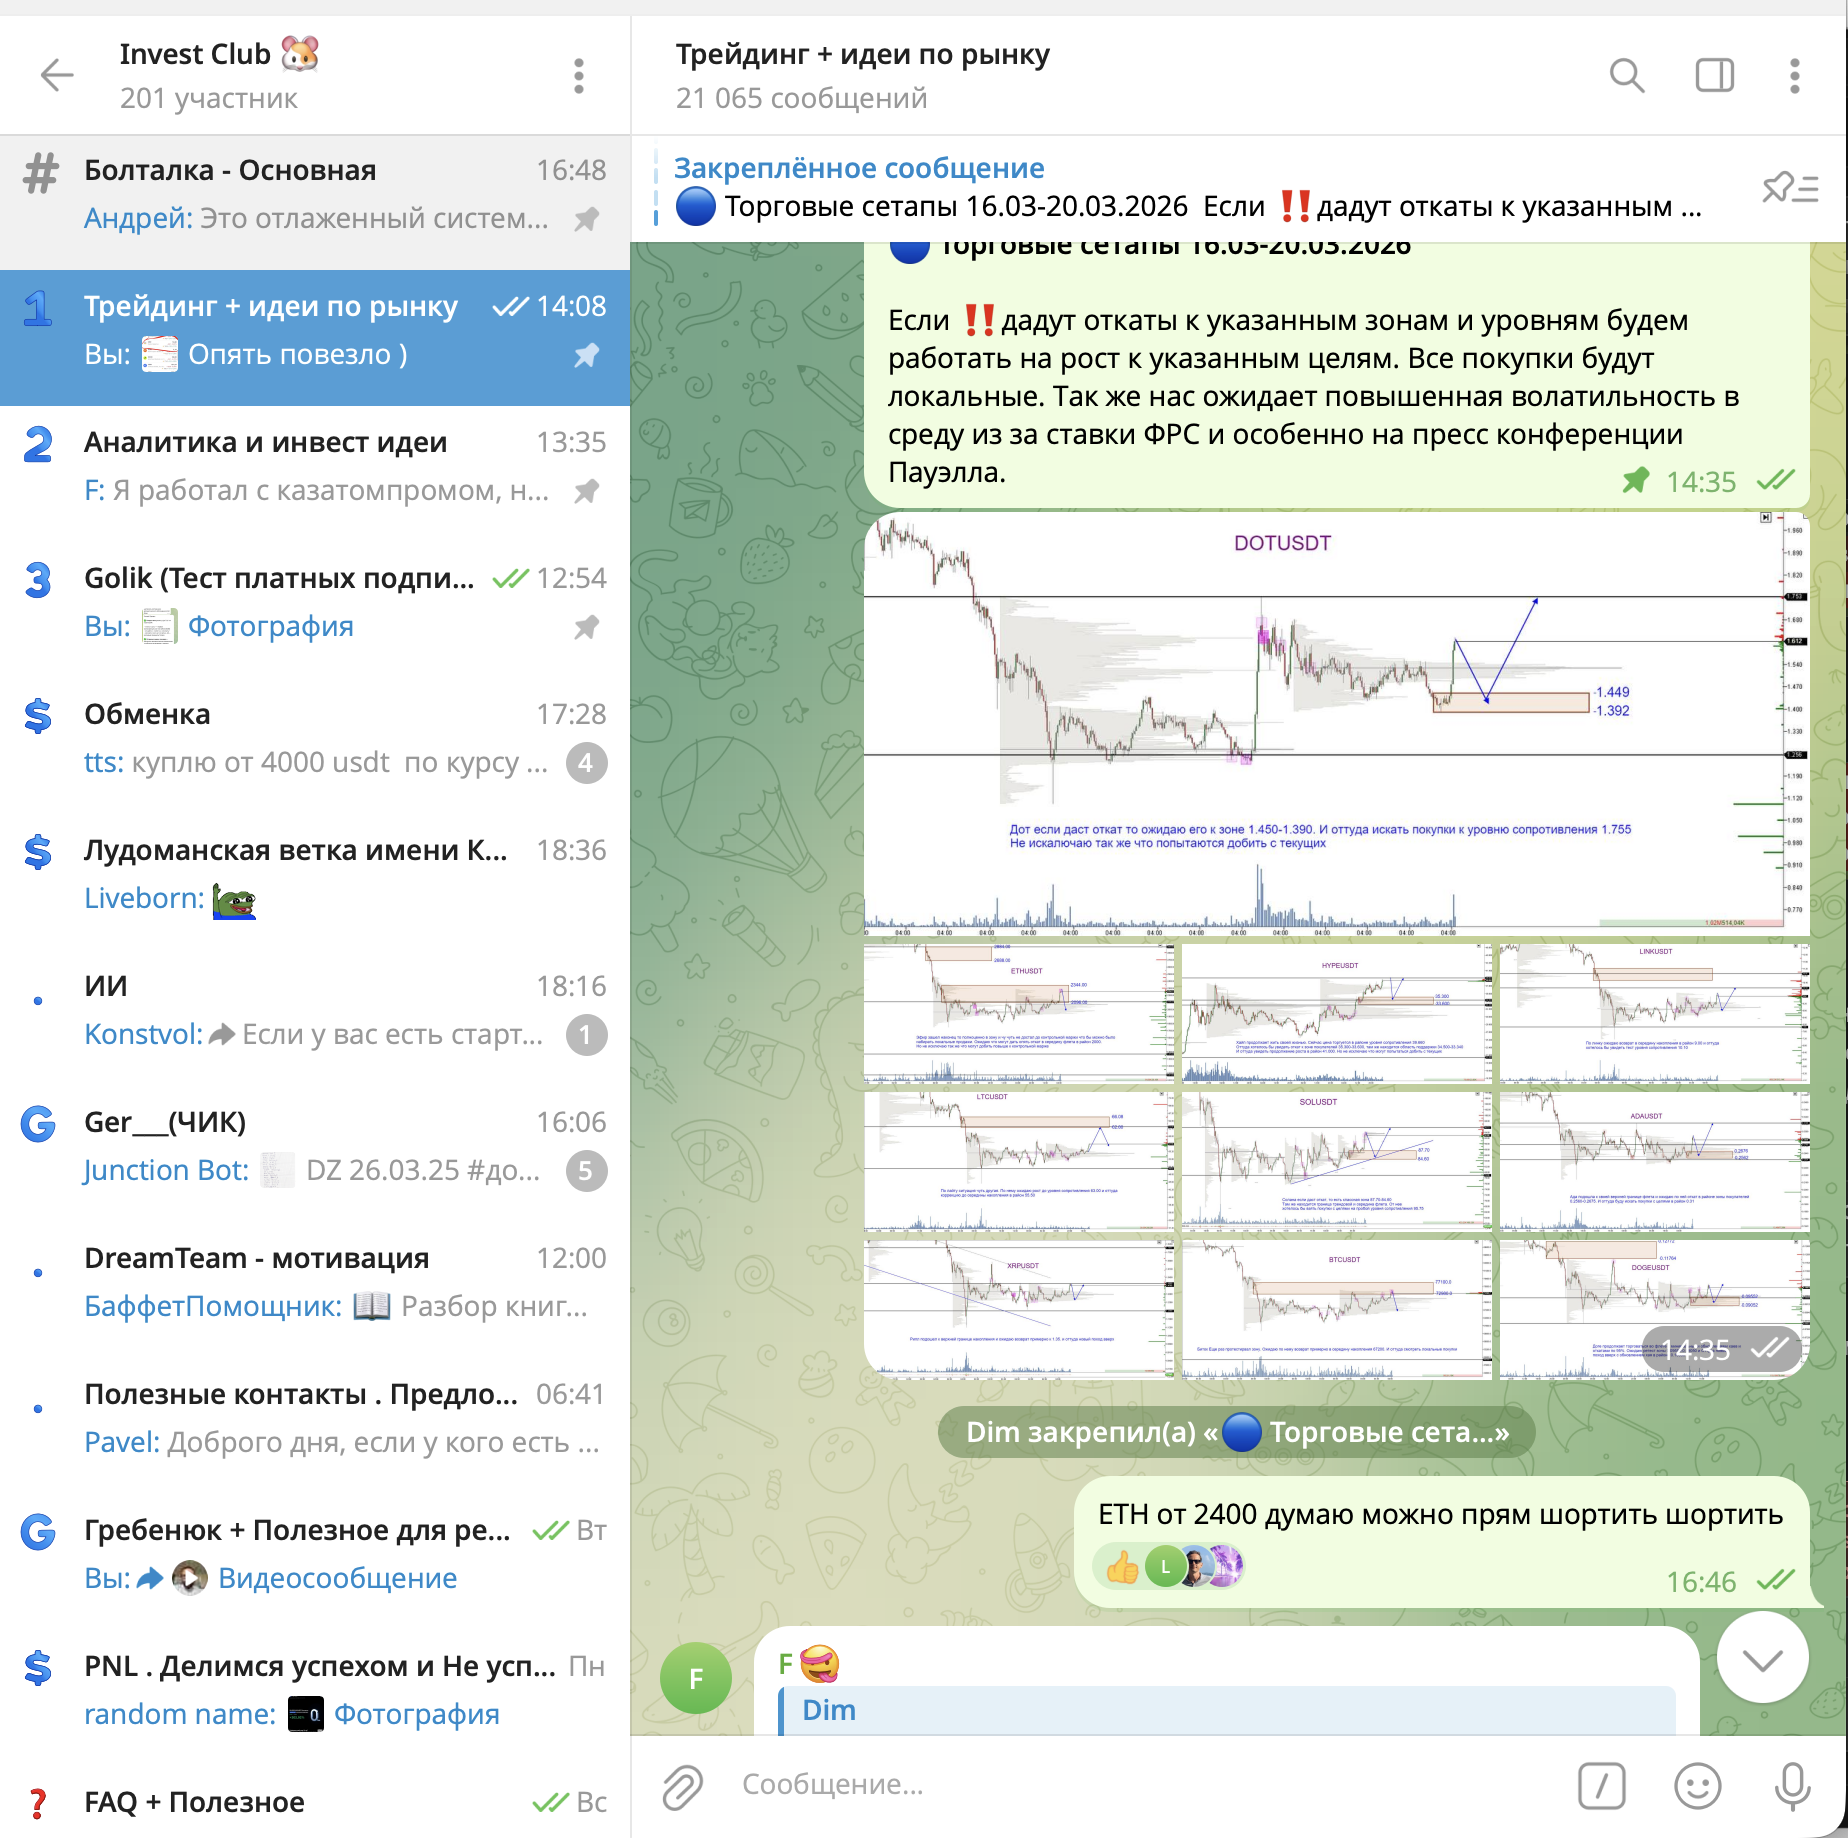This screenshot has width=1848, height=1838.
Task: Open the emoji picker smiley icon
Action: point(1697,1785)
